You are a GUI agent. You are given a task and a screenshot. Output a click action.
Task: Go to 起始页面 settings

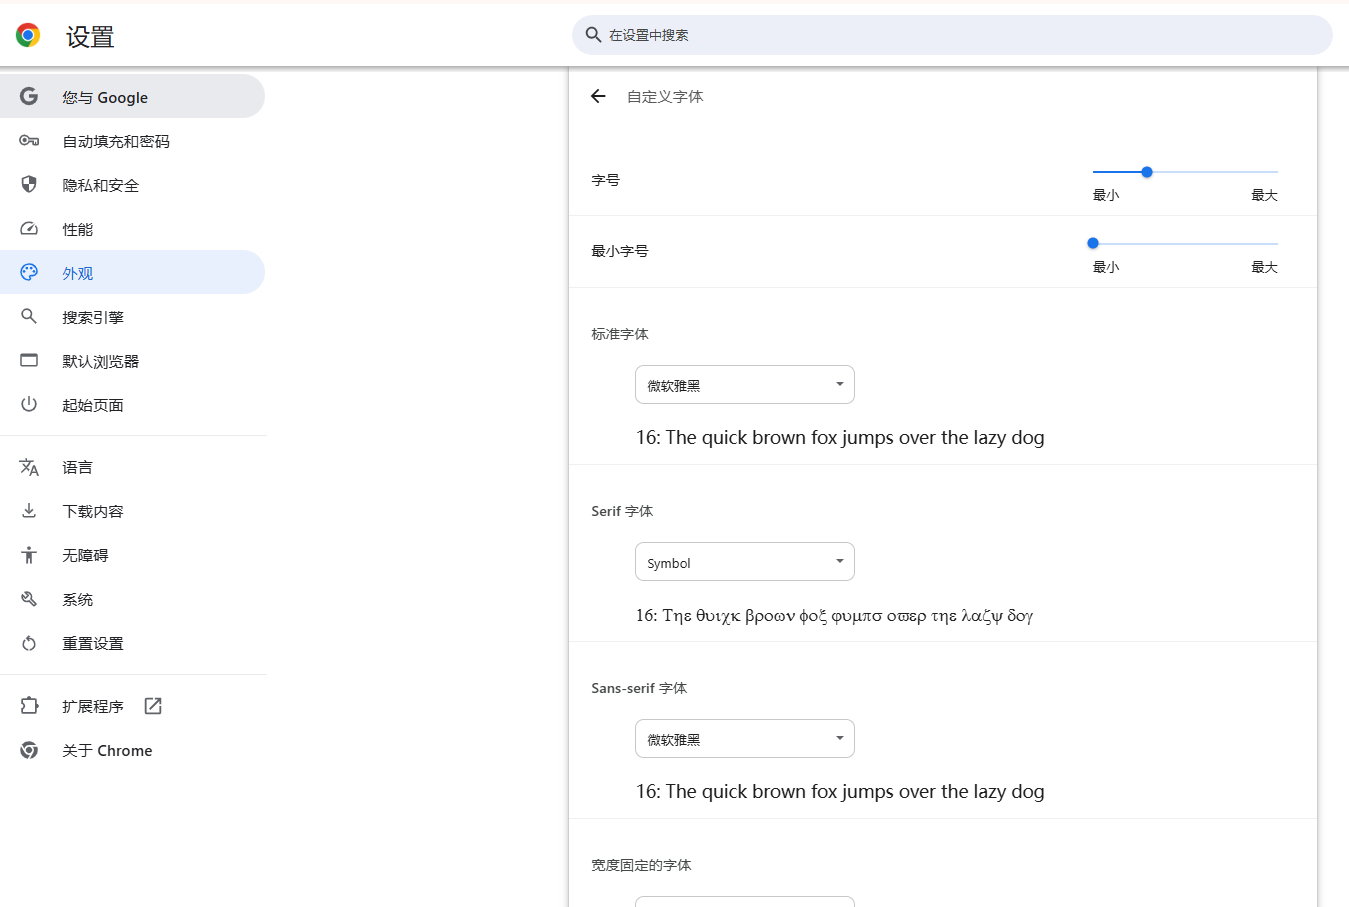click(x=132, y=404)
